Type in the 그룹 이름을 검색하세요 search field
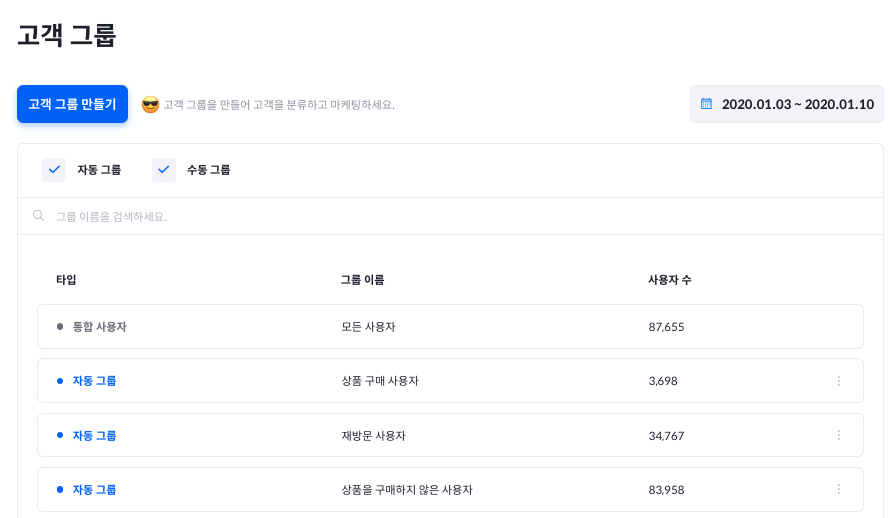Screen dimensions: 892x518 [300, 216]
